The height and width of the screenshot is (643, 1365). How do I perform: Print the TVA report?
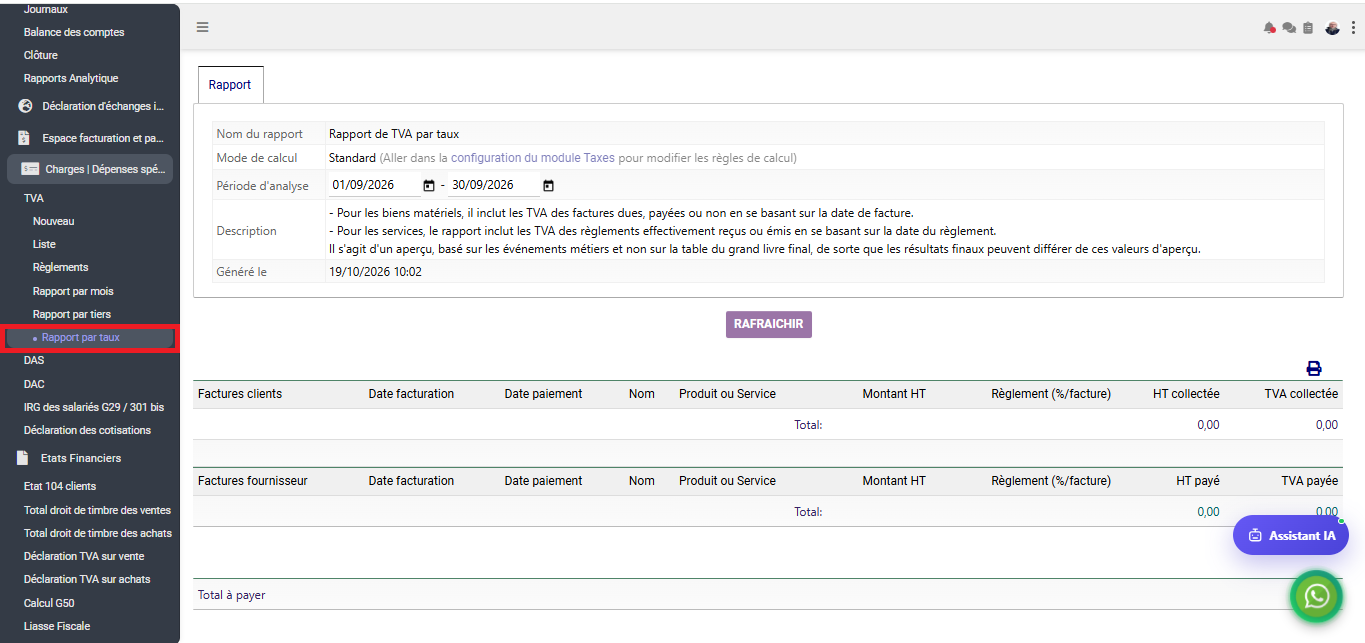click(x=1314, y=368)
